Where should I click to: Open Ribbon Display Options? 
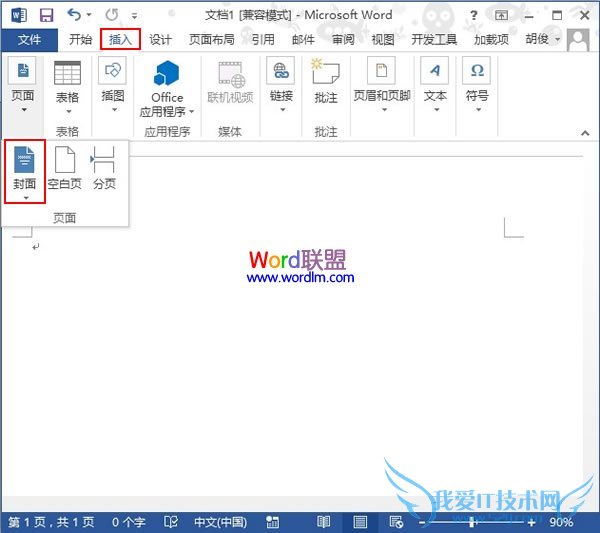(x=501, y=15)
